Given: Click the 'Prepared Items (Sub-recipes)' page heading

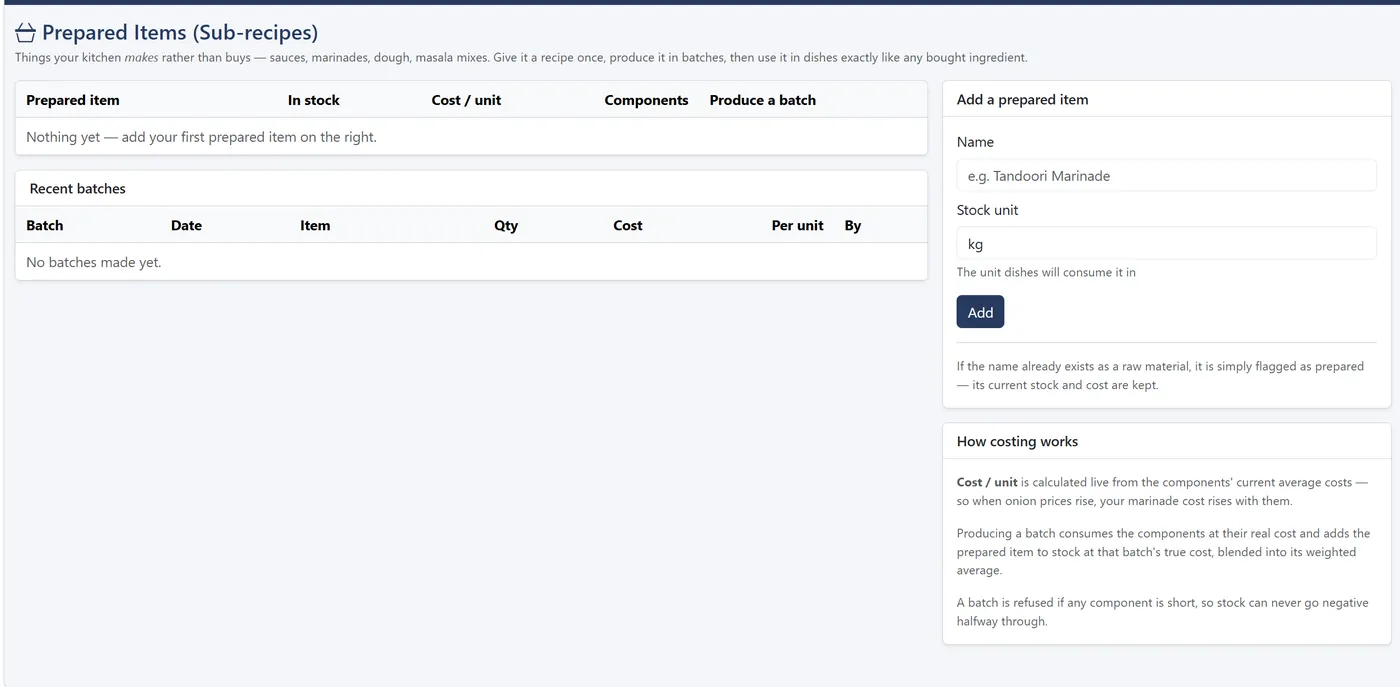Looking at the screenshot, I should coord(180,33).
